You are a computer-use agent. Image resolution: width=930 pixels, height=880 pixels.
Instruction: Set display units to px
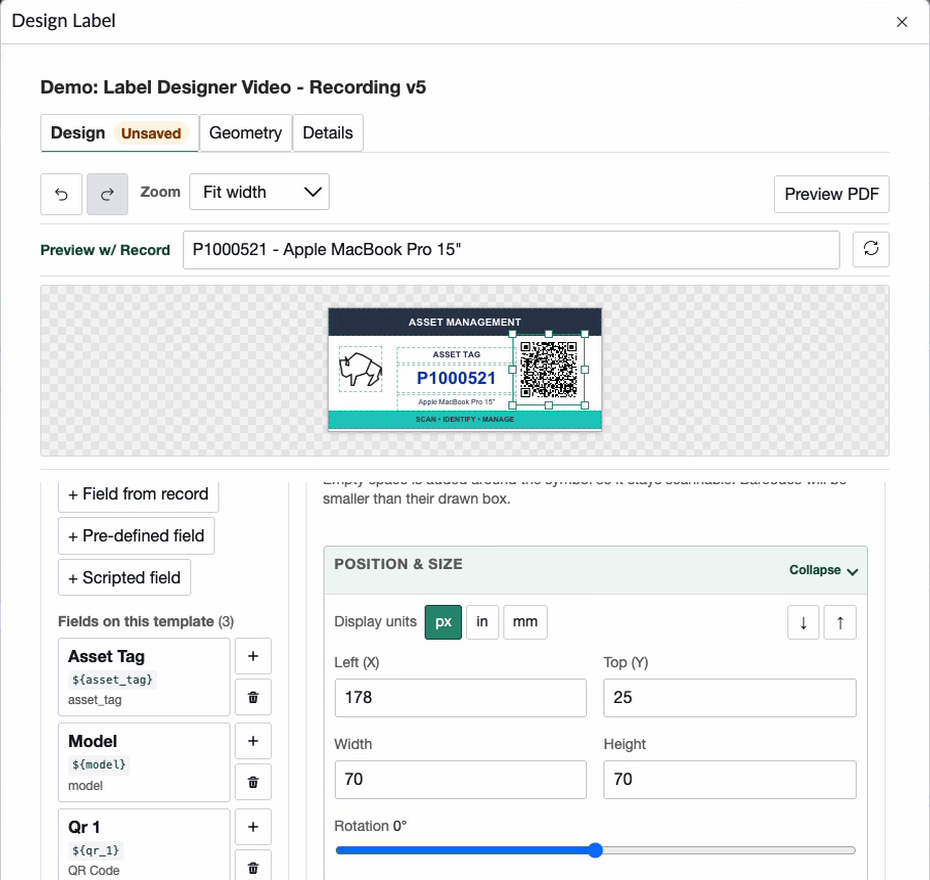click(443, 622)
